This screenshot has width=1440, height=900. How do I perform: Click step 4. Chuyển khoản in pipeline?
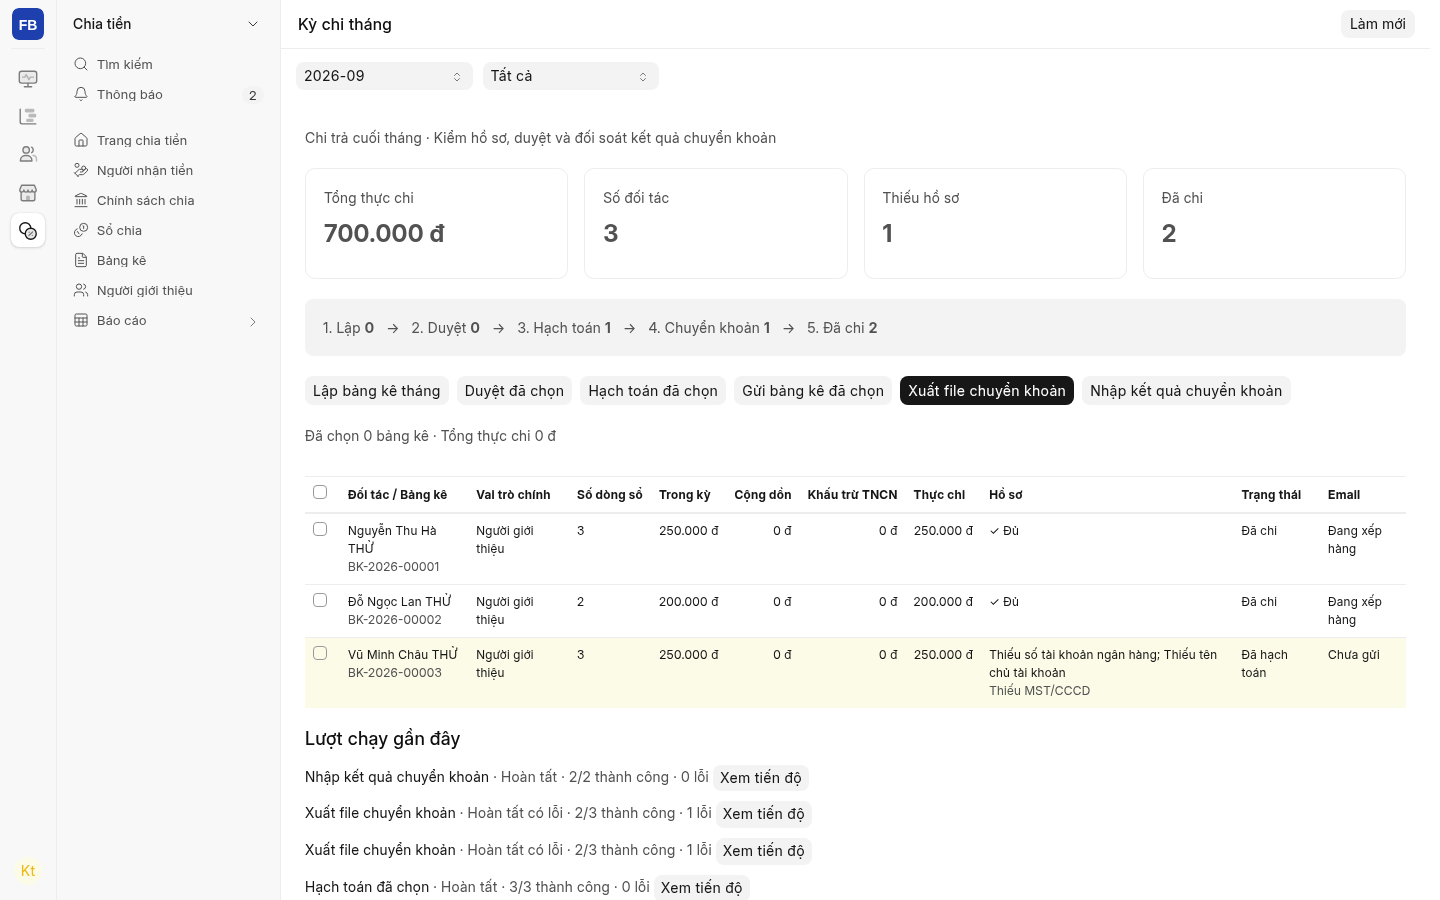pos(709,328)
